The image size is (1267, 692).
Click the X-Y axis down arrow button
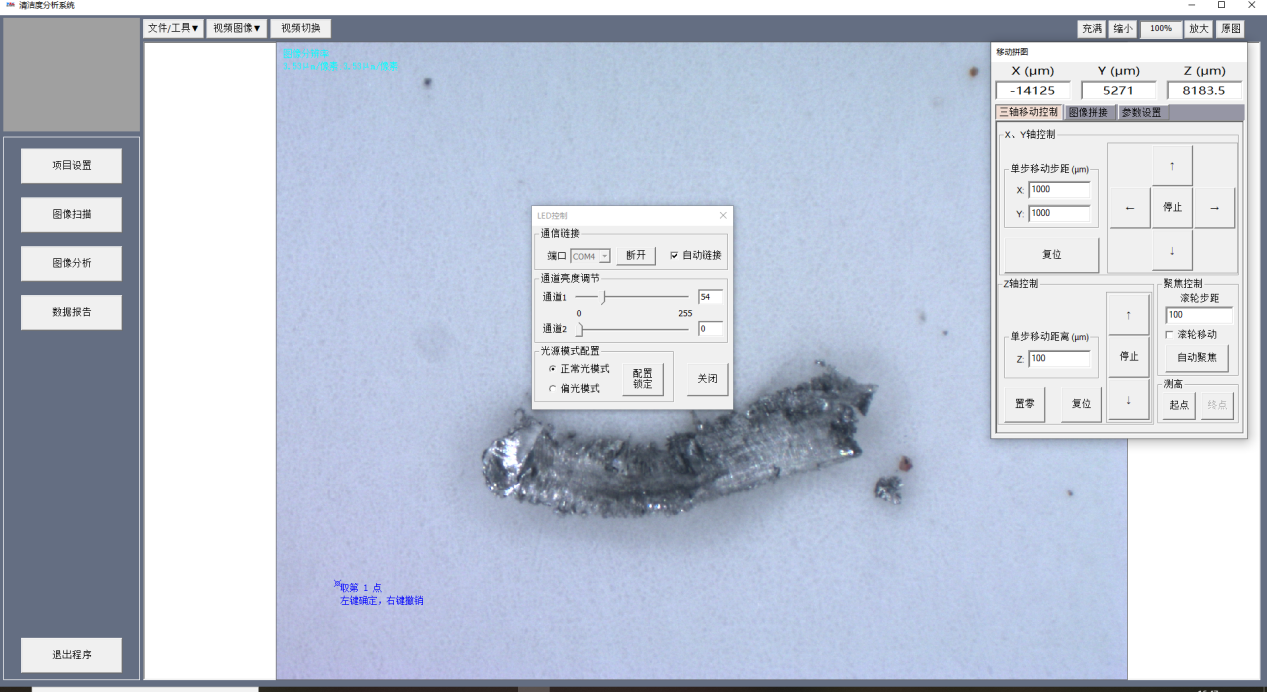coord(1172,250)
